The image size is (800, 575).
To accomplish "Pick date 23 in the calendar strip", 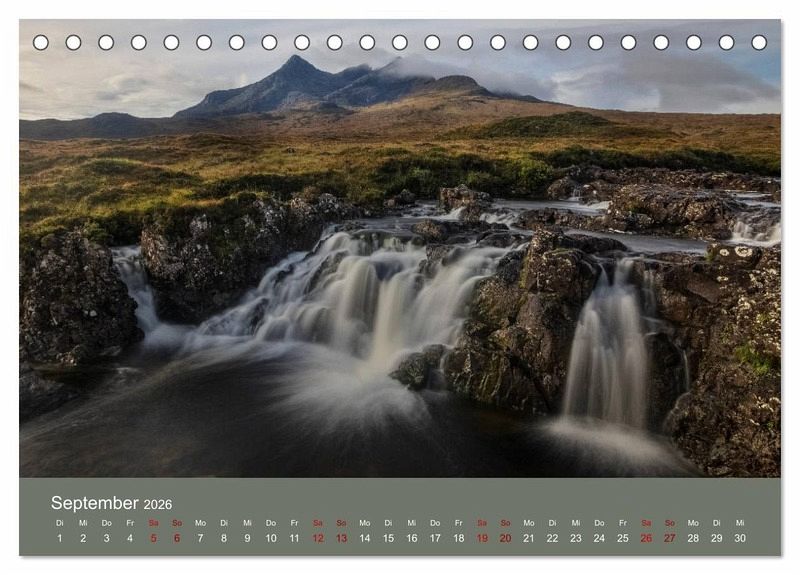I will [x=576, y=538].
